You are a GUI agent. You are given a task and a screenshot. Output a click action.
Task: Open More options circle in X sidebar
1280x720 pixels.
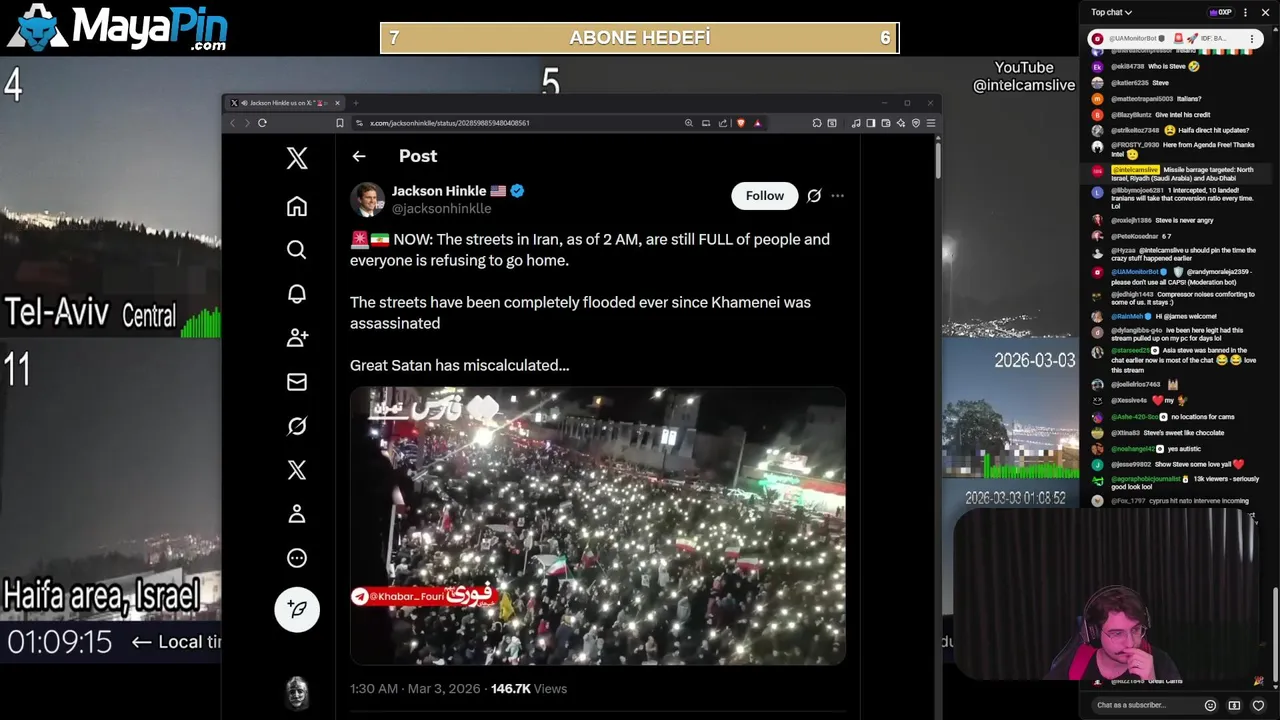297,558
